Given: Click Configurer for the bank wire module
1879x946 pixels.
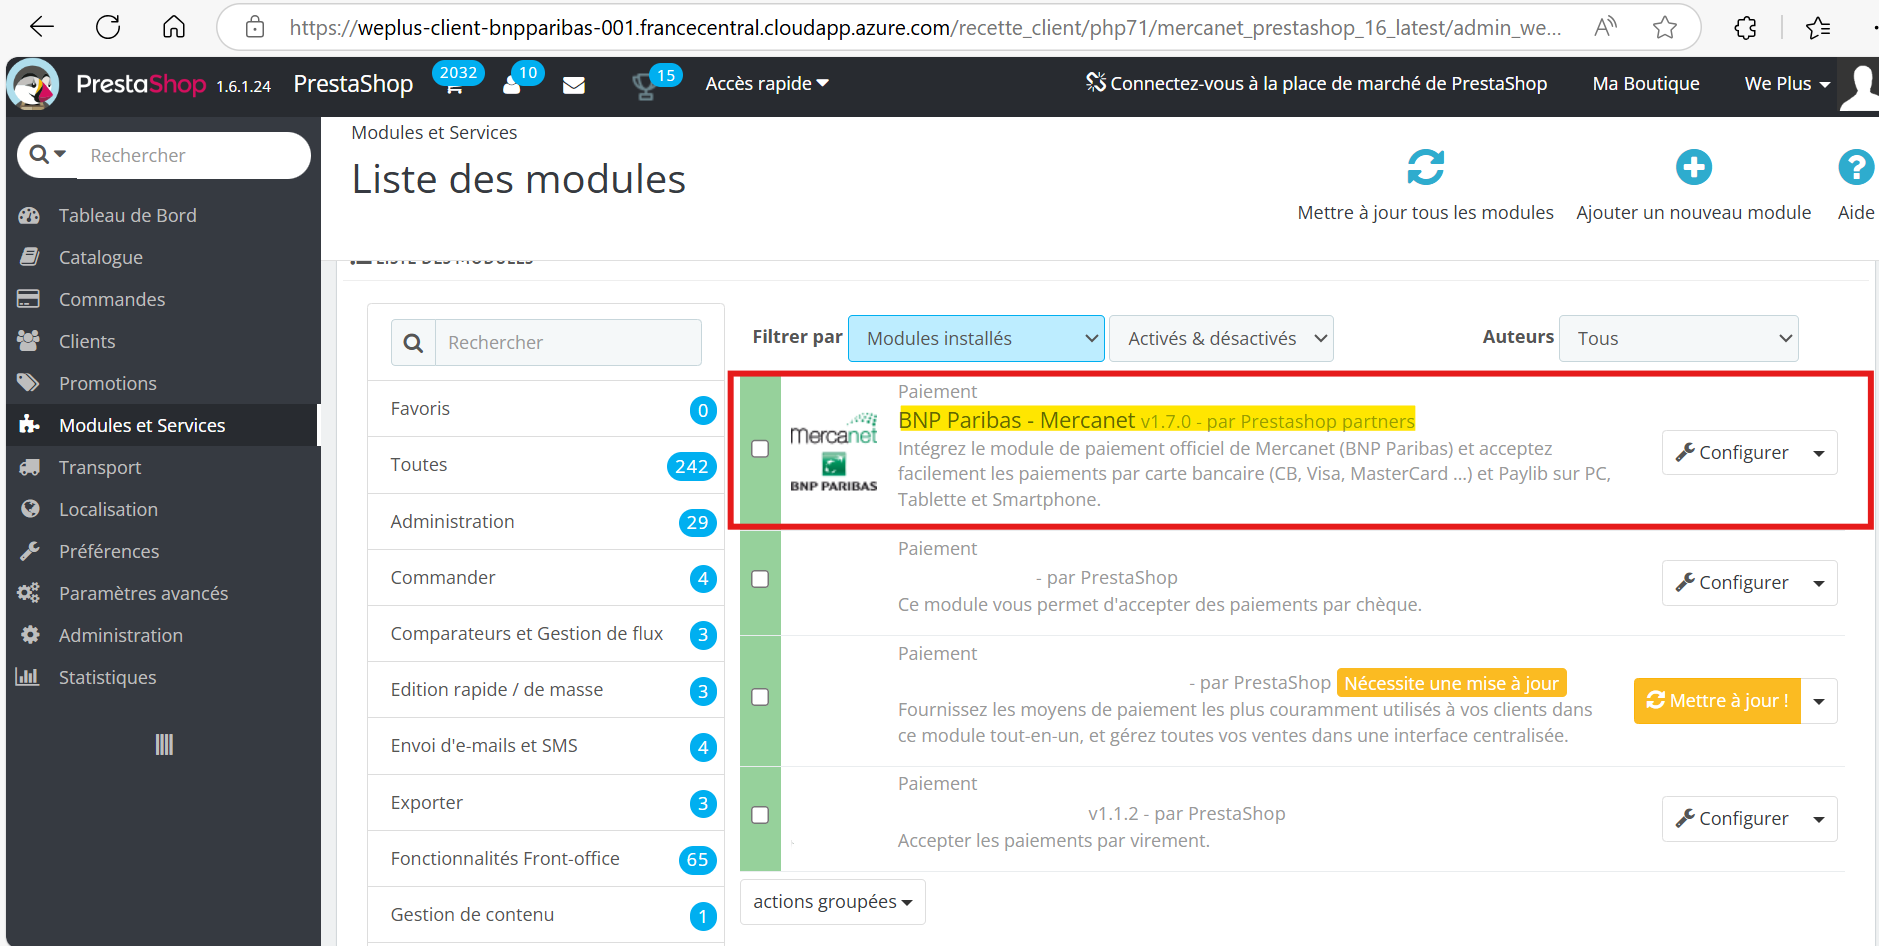Looking at the screenshot, I should click(1732, 819).
